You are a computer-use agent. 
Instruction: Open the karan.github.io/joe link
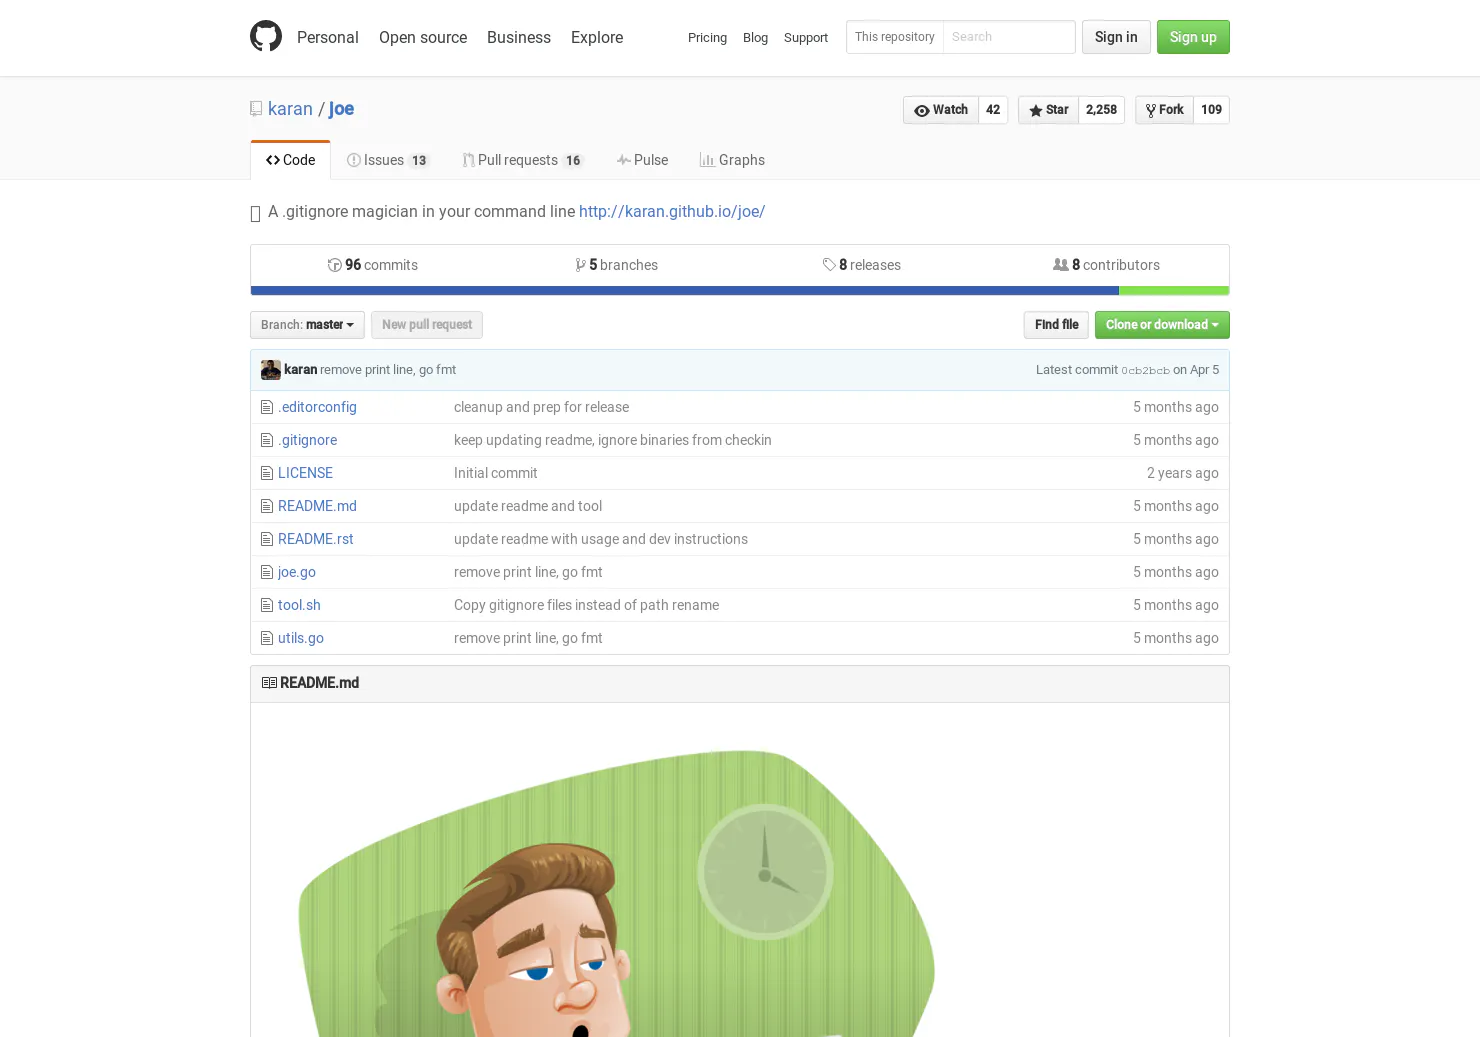[672, 212]
